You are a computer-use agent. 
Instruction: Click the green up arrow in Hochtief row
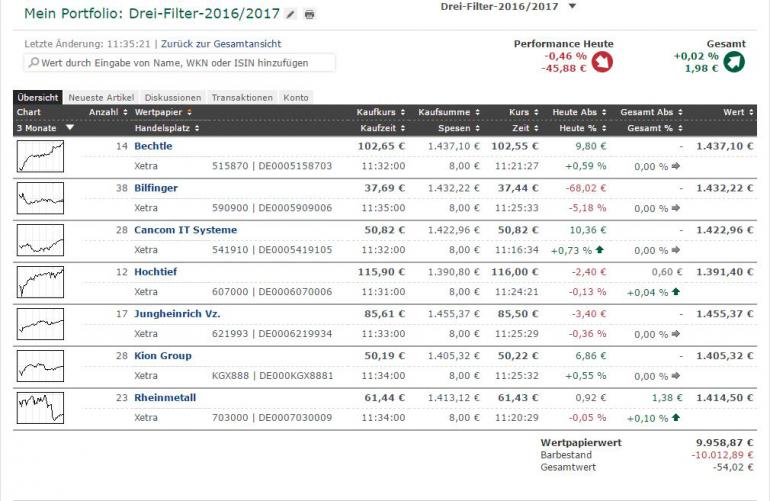point(676,292)
